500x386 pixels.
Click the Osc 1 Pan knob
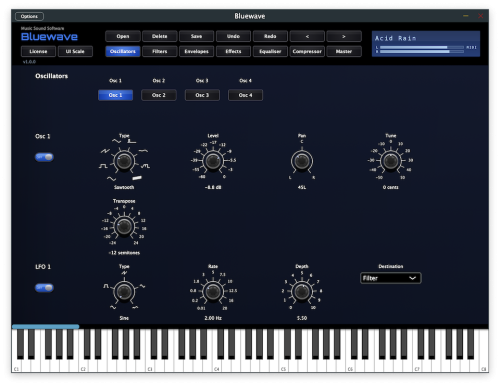pyautogui.click(x=302, y=161)
